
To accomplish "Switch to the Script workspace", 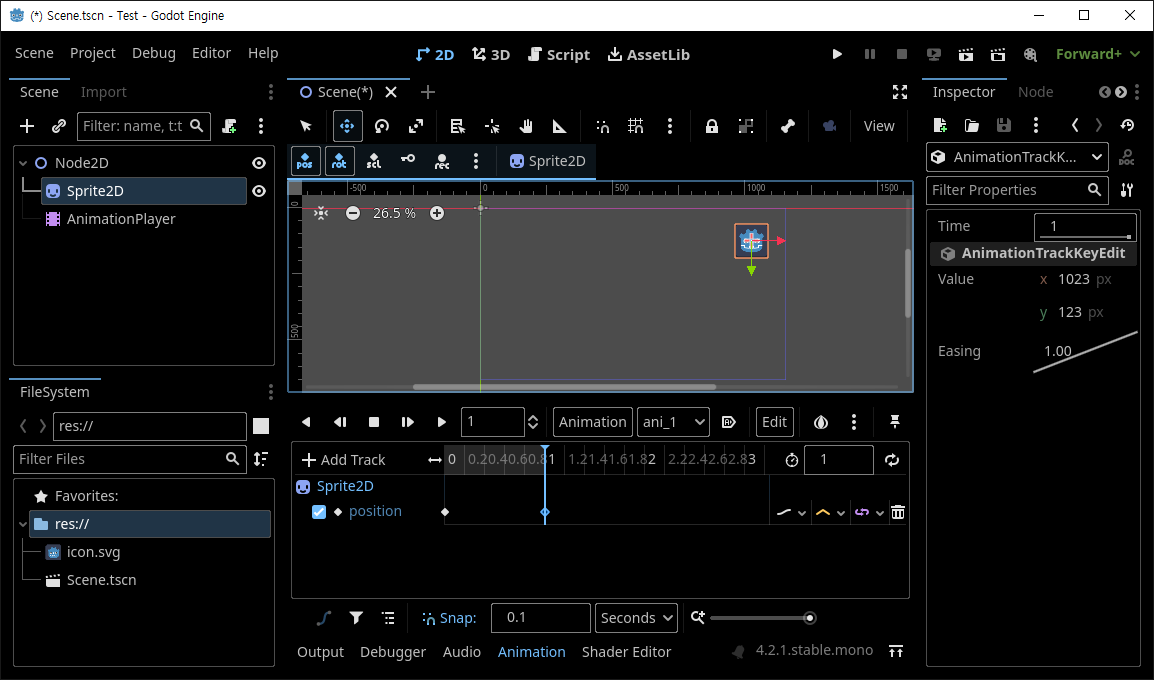I will tap(559, 54).
